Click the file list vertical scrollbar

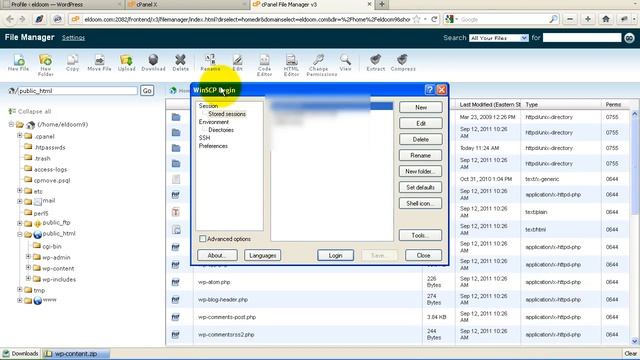(635, 227)
